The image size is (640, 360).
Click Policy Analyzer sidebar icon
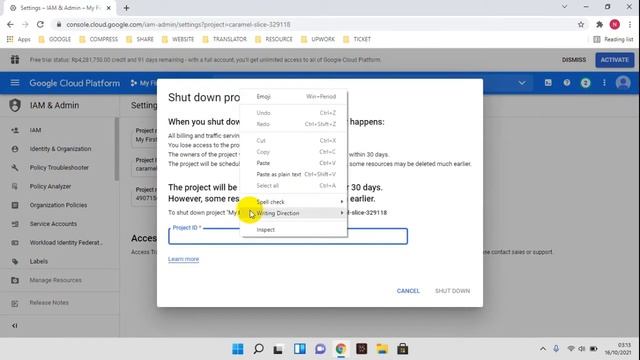[x=15, y=187]
